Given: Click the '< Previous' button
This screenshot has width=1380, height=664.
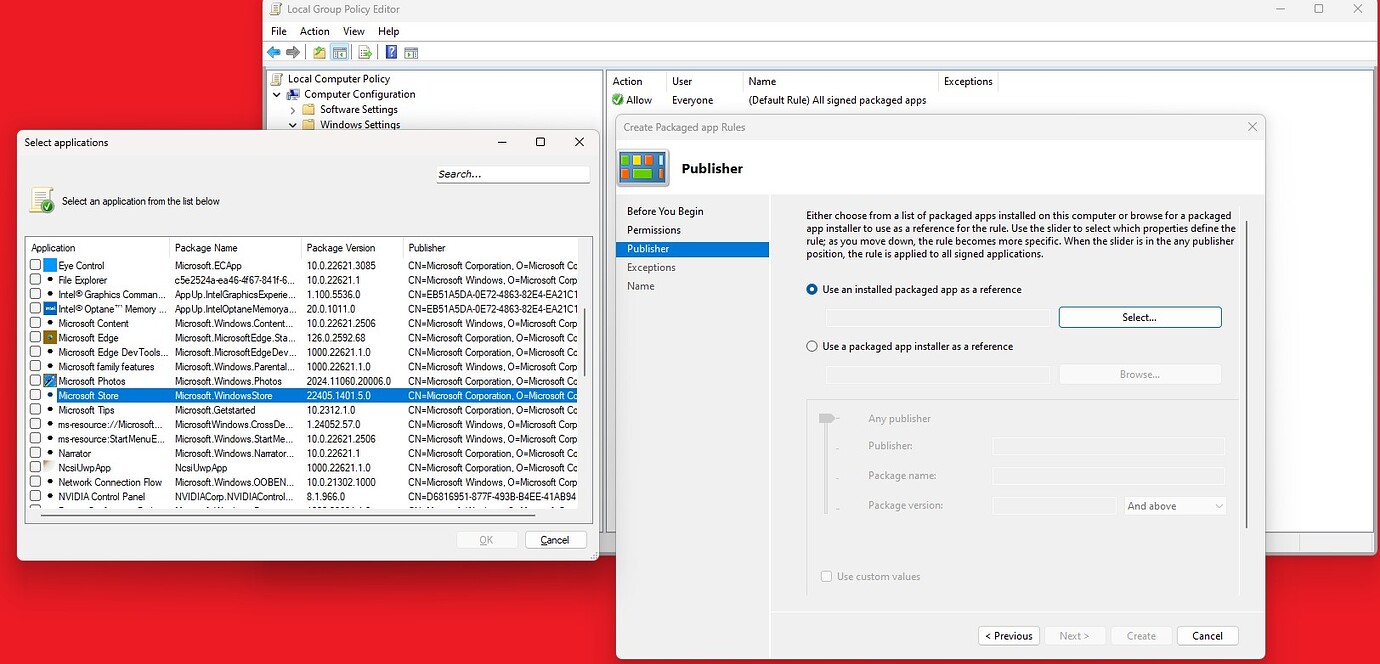Looking at the screenshot, I should click(x=1009, y=636).
